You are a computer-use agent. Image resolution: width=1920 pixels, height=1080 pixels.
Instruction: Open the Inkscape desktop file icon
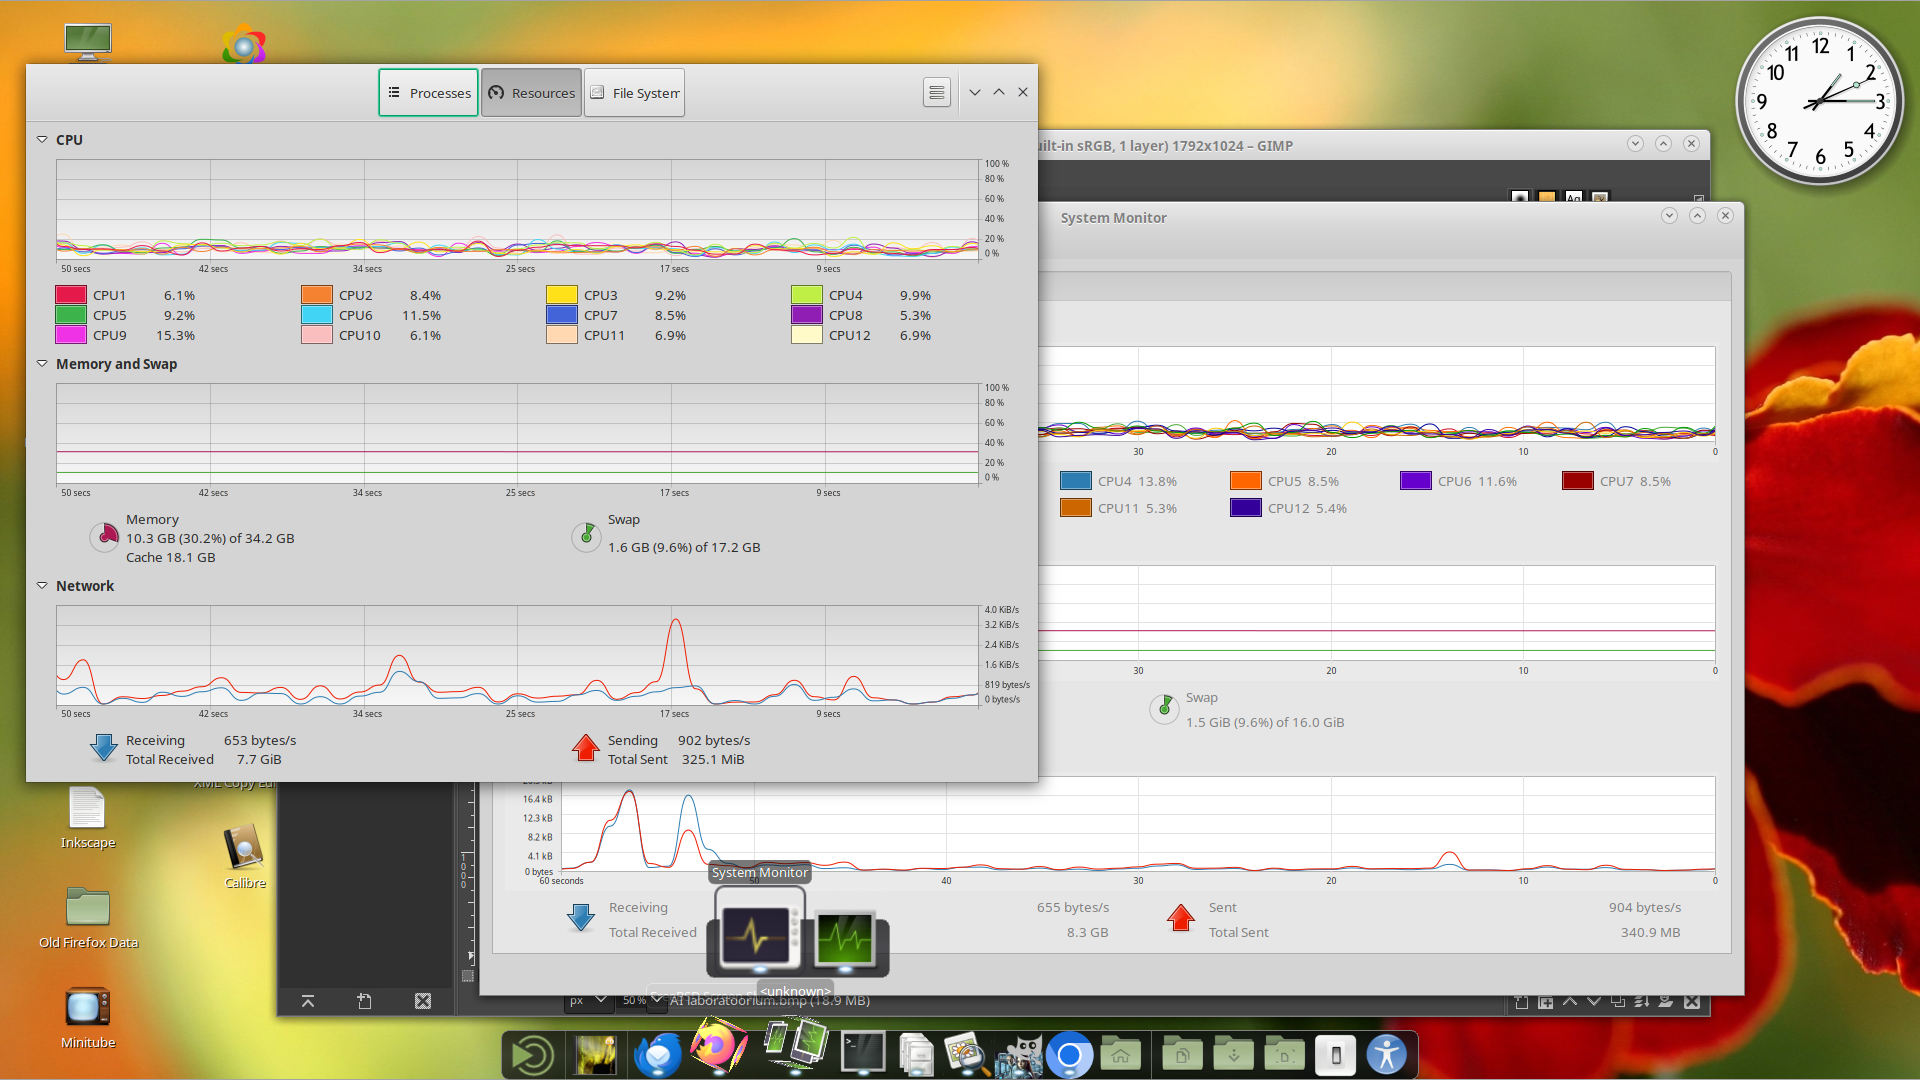point(88,818)
